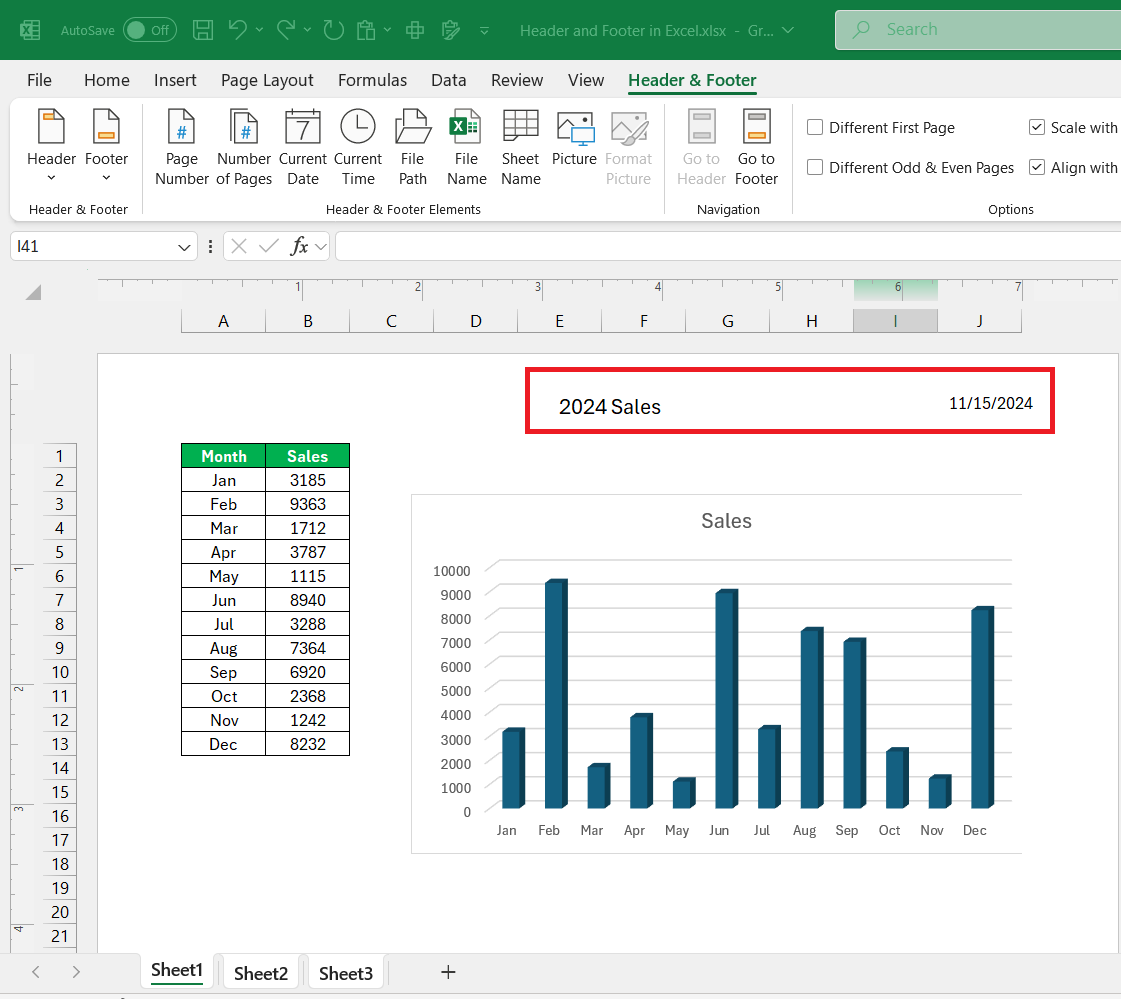Expand the fx function dropdown arrow
Image resolution: width=1121 pixels, height=999 pixels.
(321, 247)
